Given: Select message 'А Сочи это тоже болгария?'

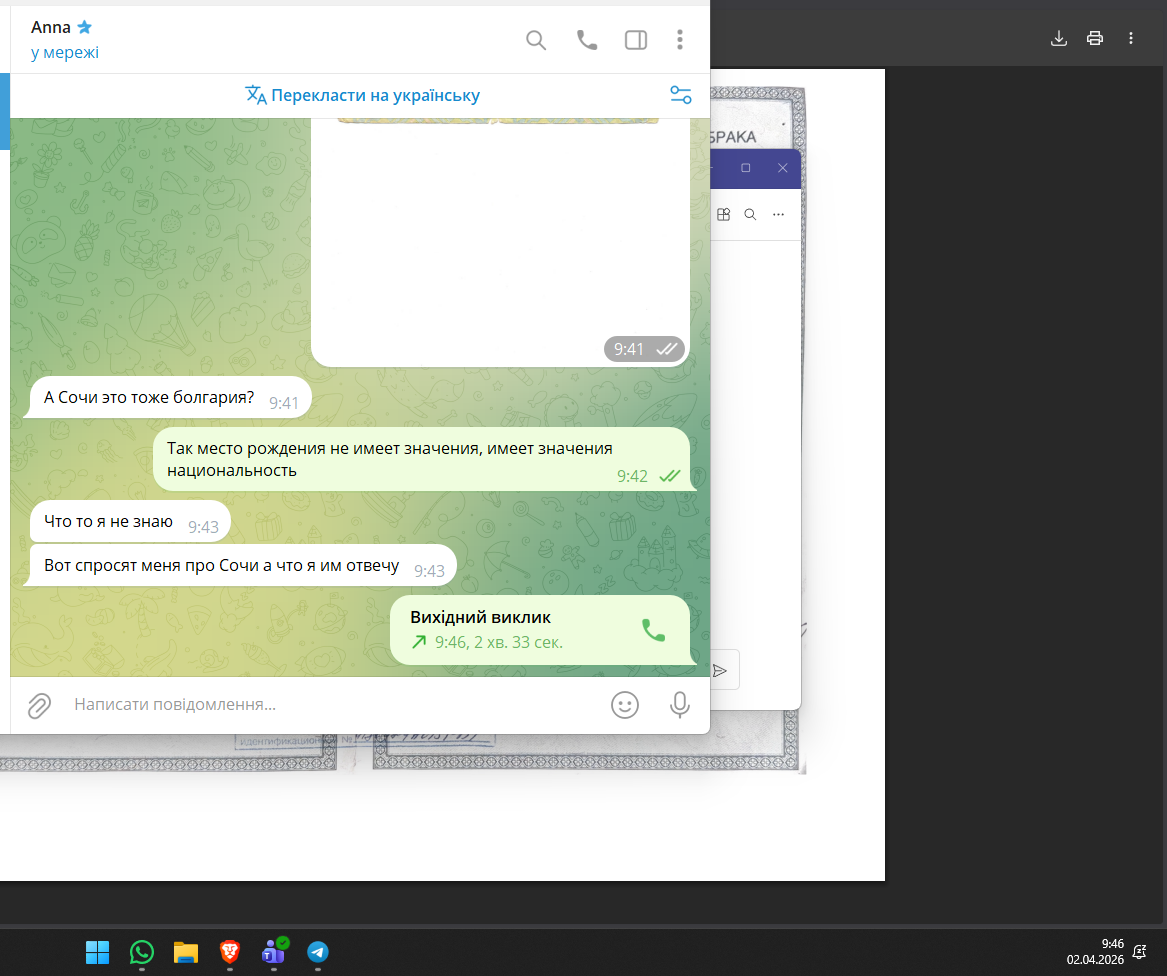Looking at the screenshot, I should [x=167, y=398].
